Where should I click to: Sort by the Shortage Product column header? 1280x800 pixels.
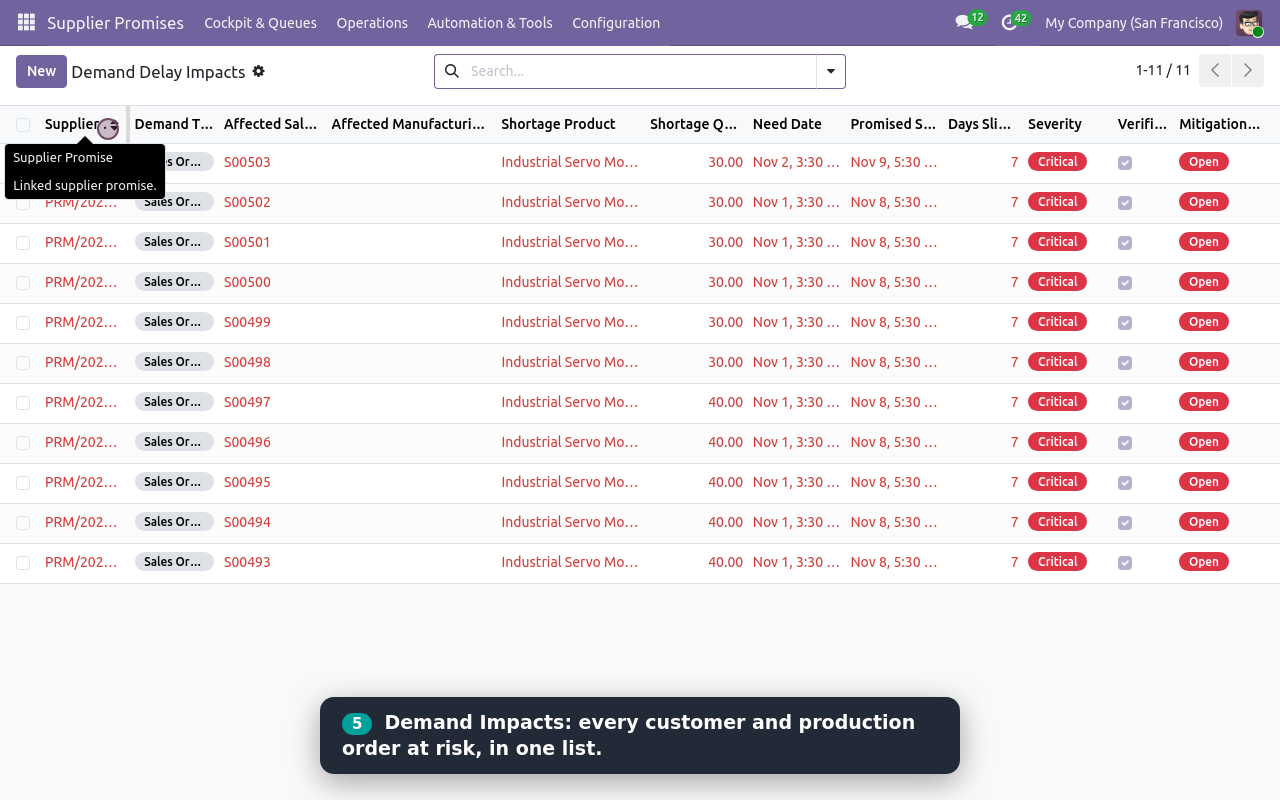pyautogui.click(x=558, y=124)
